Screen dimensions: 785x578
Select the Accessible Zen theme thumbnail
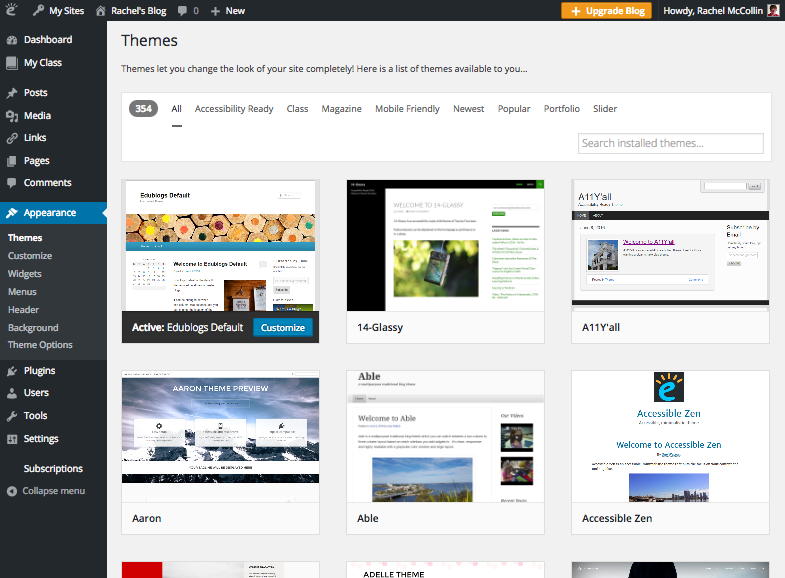(x=670, y=436)
